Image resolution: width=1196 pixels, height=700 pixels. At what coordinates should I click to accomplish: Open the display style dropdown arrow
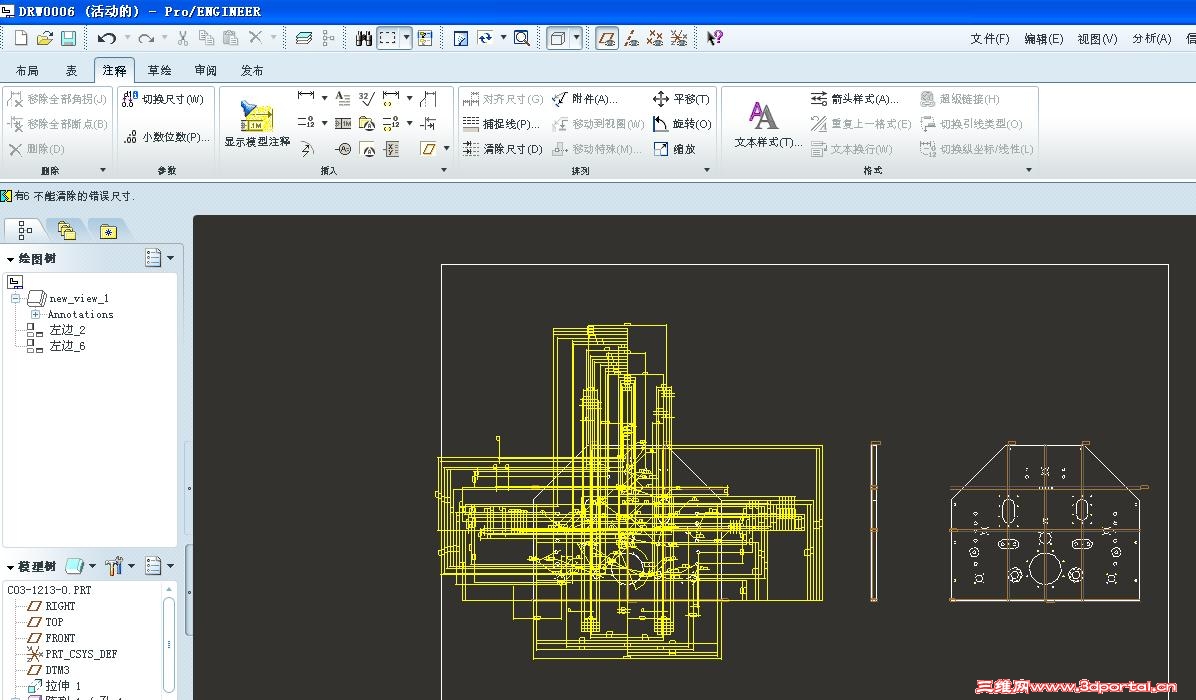[577, 37]
